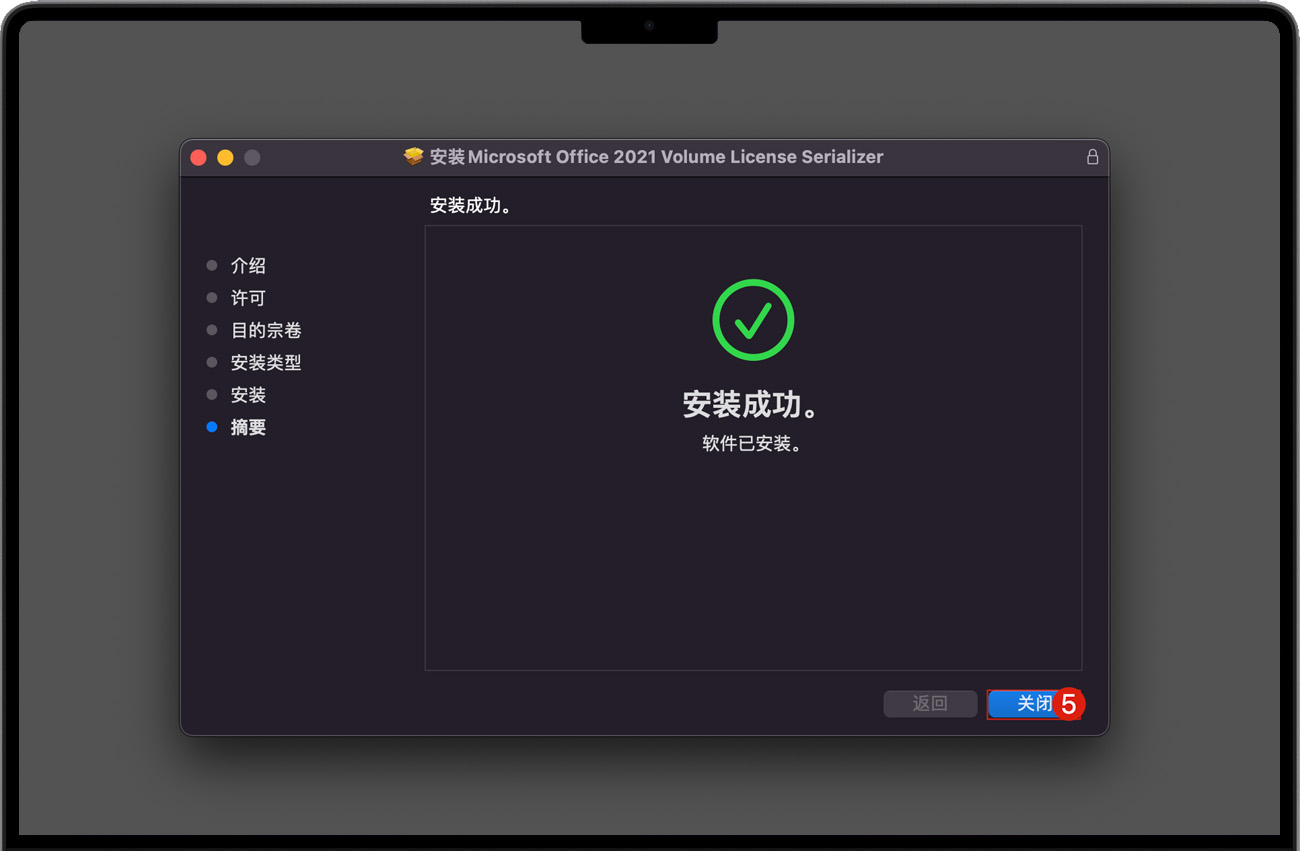This screenshot has width=1300, height=851.
Task: Click the package icon in the window title
Action: (414, 157)
